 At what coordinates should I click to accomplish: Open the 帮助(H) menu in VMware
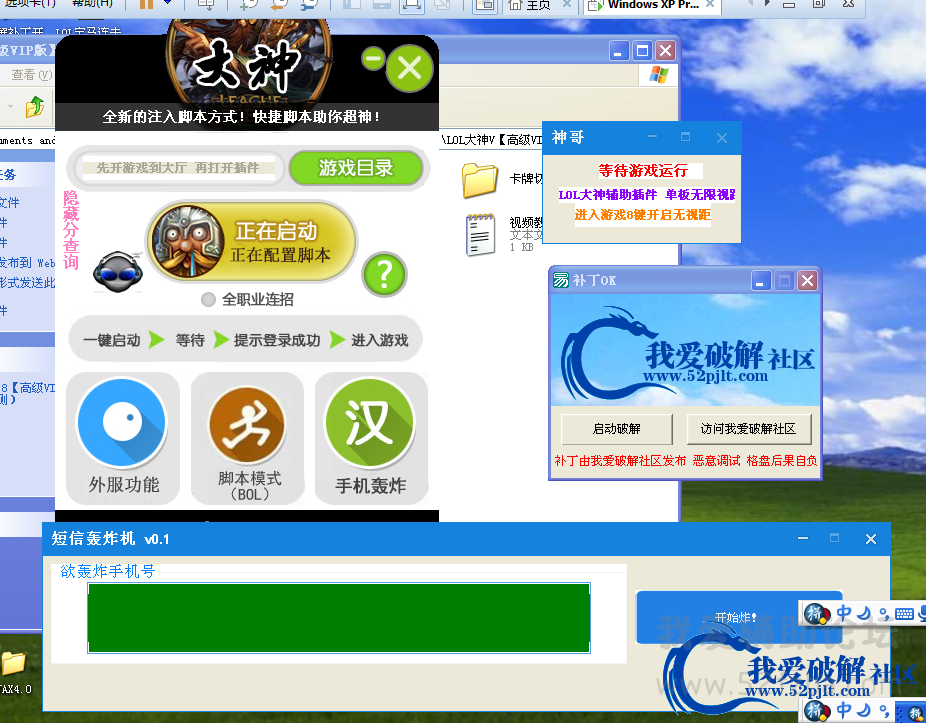[93, 4]
